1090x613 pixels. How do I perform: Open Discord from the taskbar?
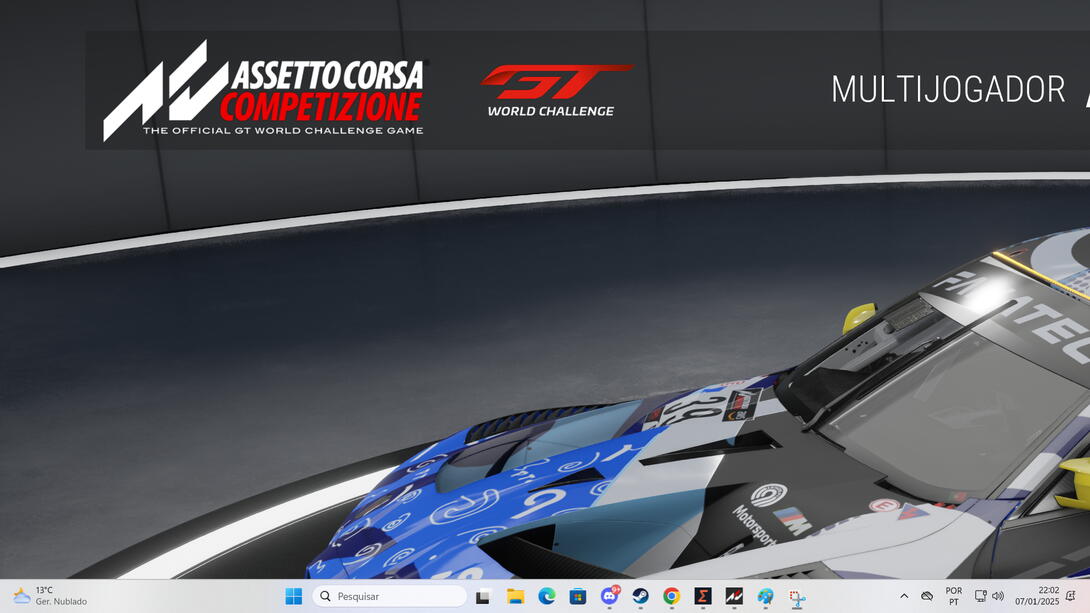(x=610, y=596)
